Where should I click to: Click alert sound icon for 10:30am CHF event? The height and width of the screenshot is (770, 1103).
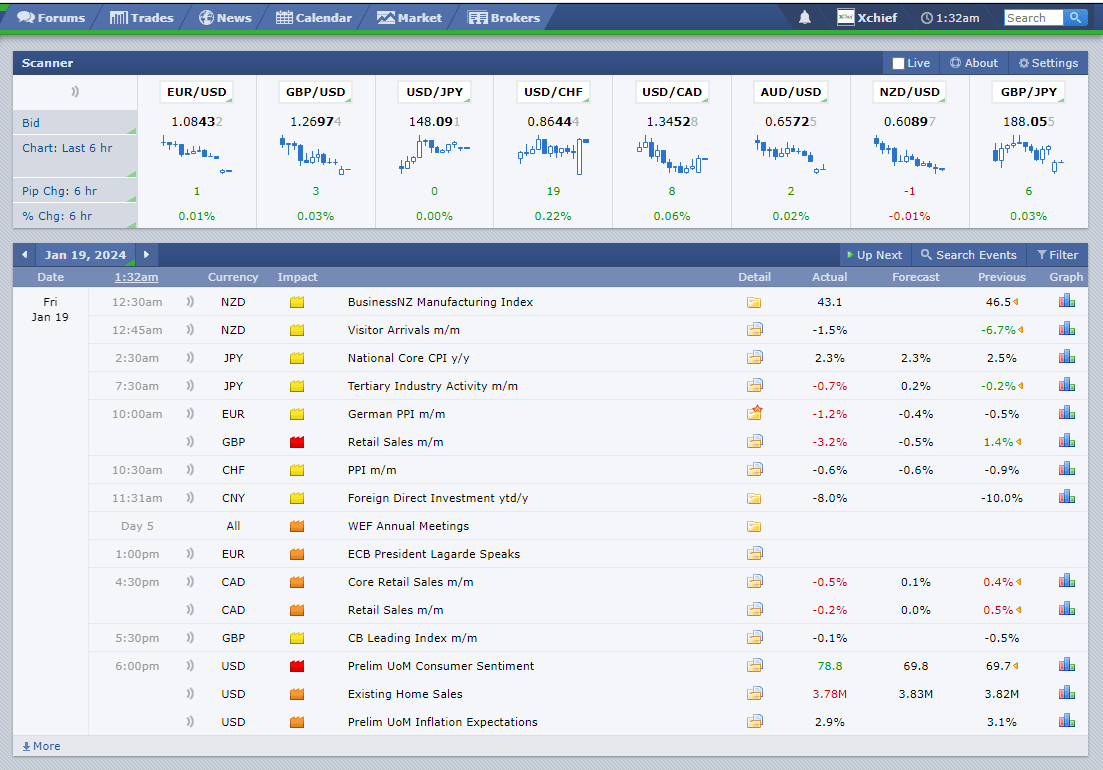click(x=190, y=470)
